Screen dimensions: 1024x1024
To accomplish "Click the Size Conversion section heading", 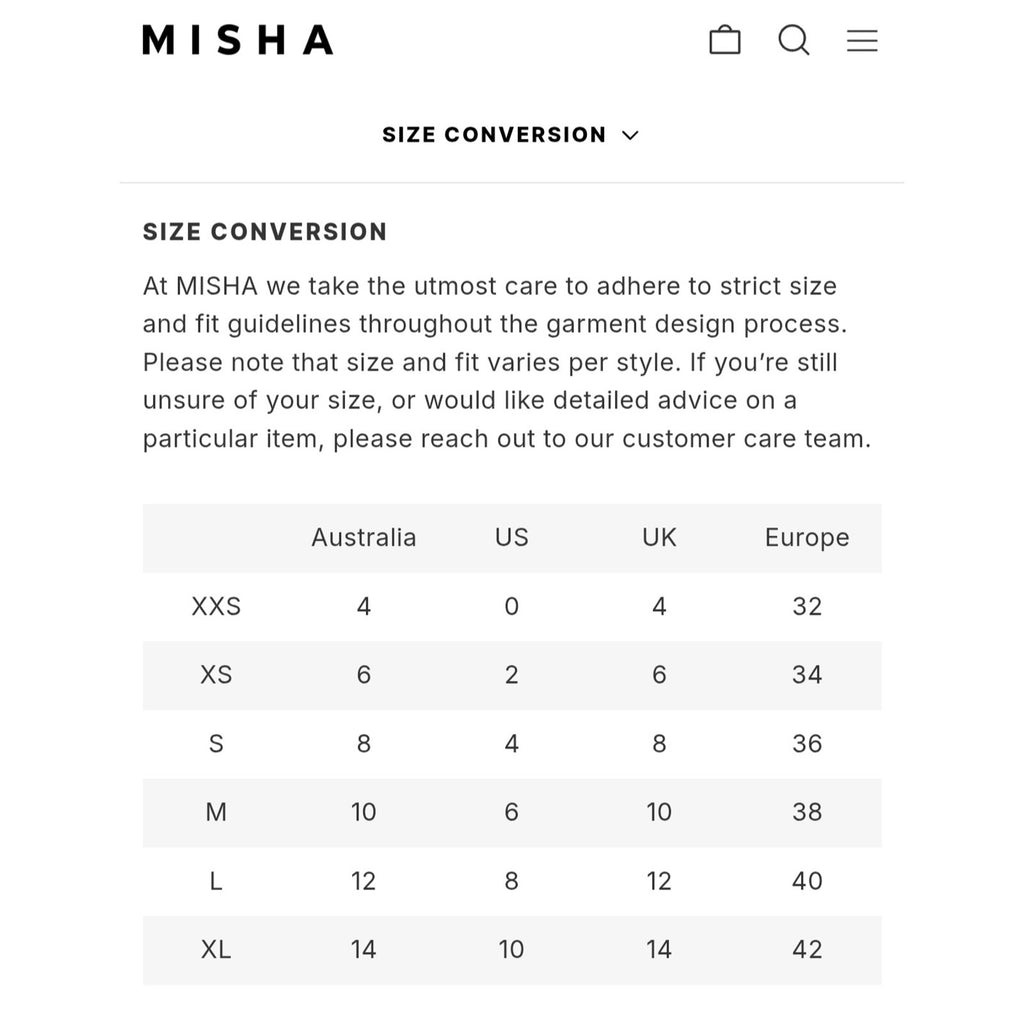I will [265, 232].
